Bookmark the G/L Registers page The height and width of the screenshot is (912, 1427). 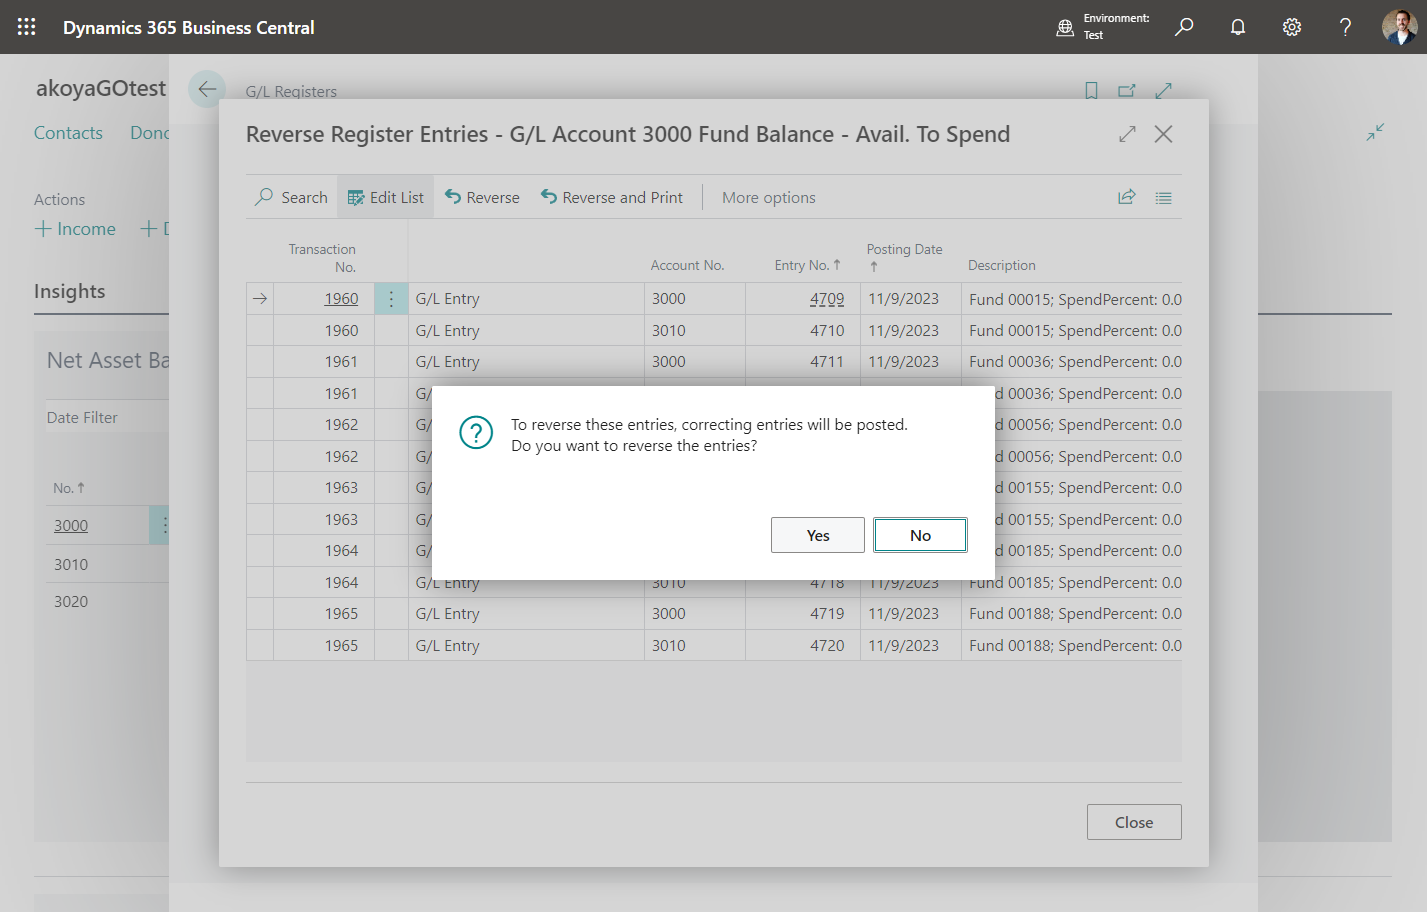1091,91
